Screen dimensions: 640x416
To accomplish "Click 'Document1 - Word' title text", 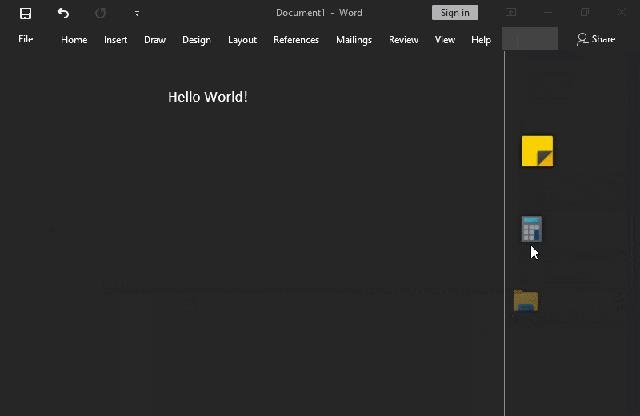I will [319, 13].
